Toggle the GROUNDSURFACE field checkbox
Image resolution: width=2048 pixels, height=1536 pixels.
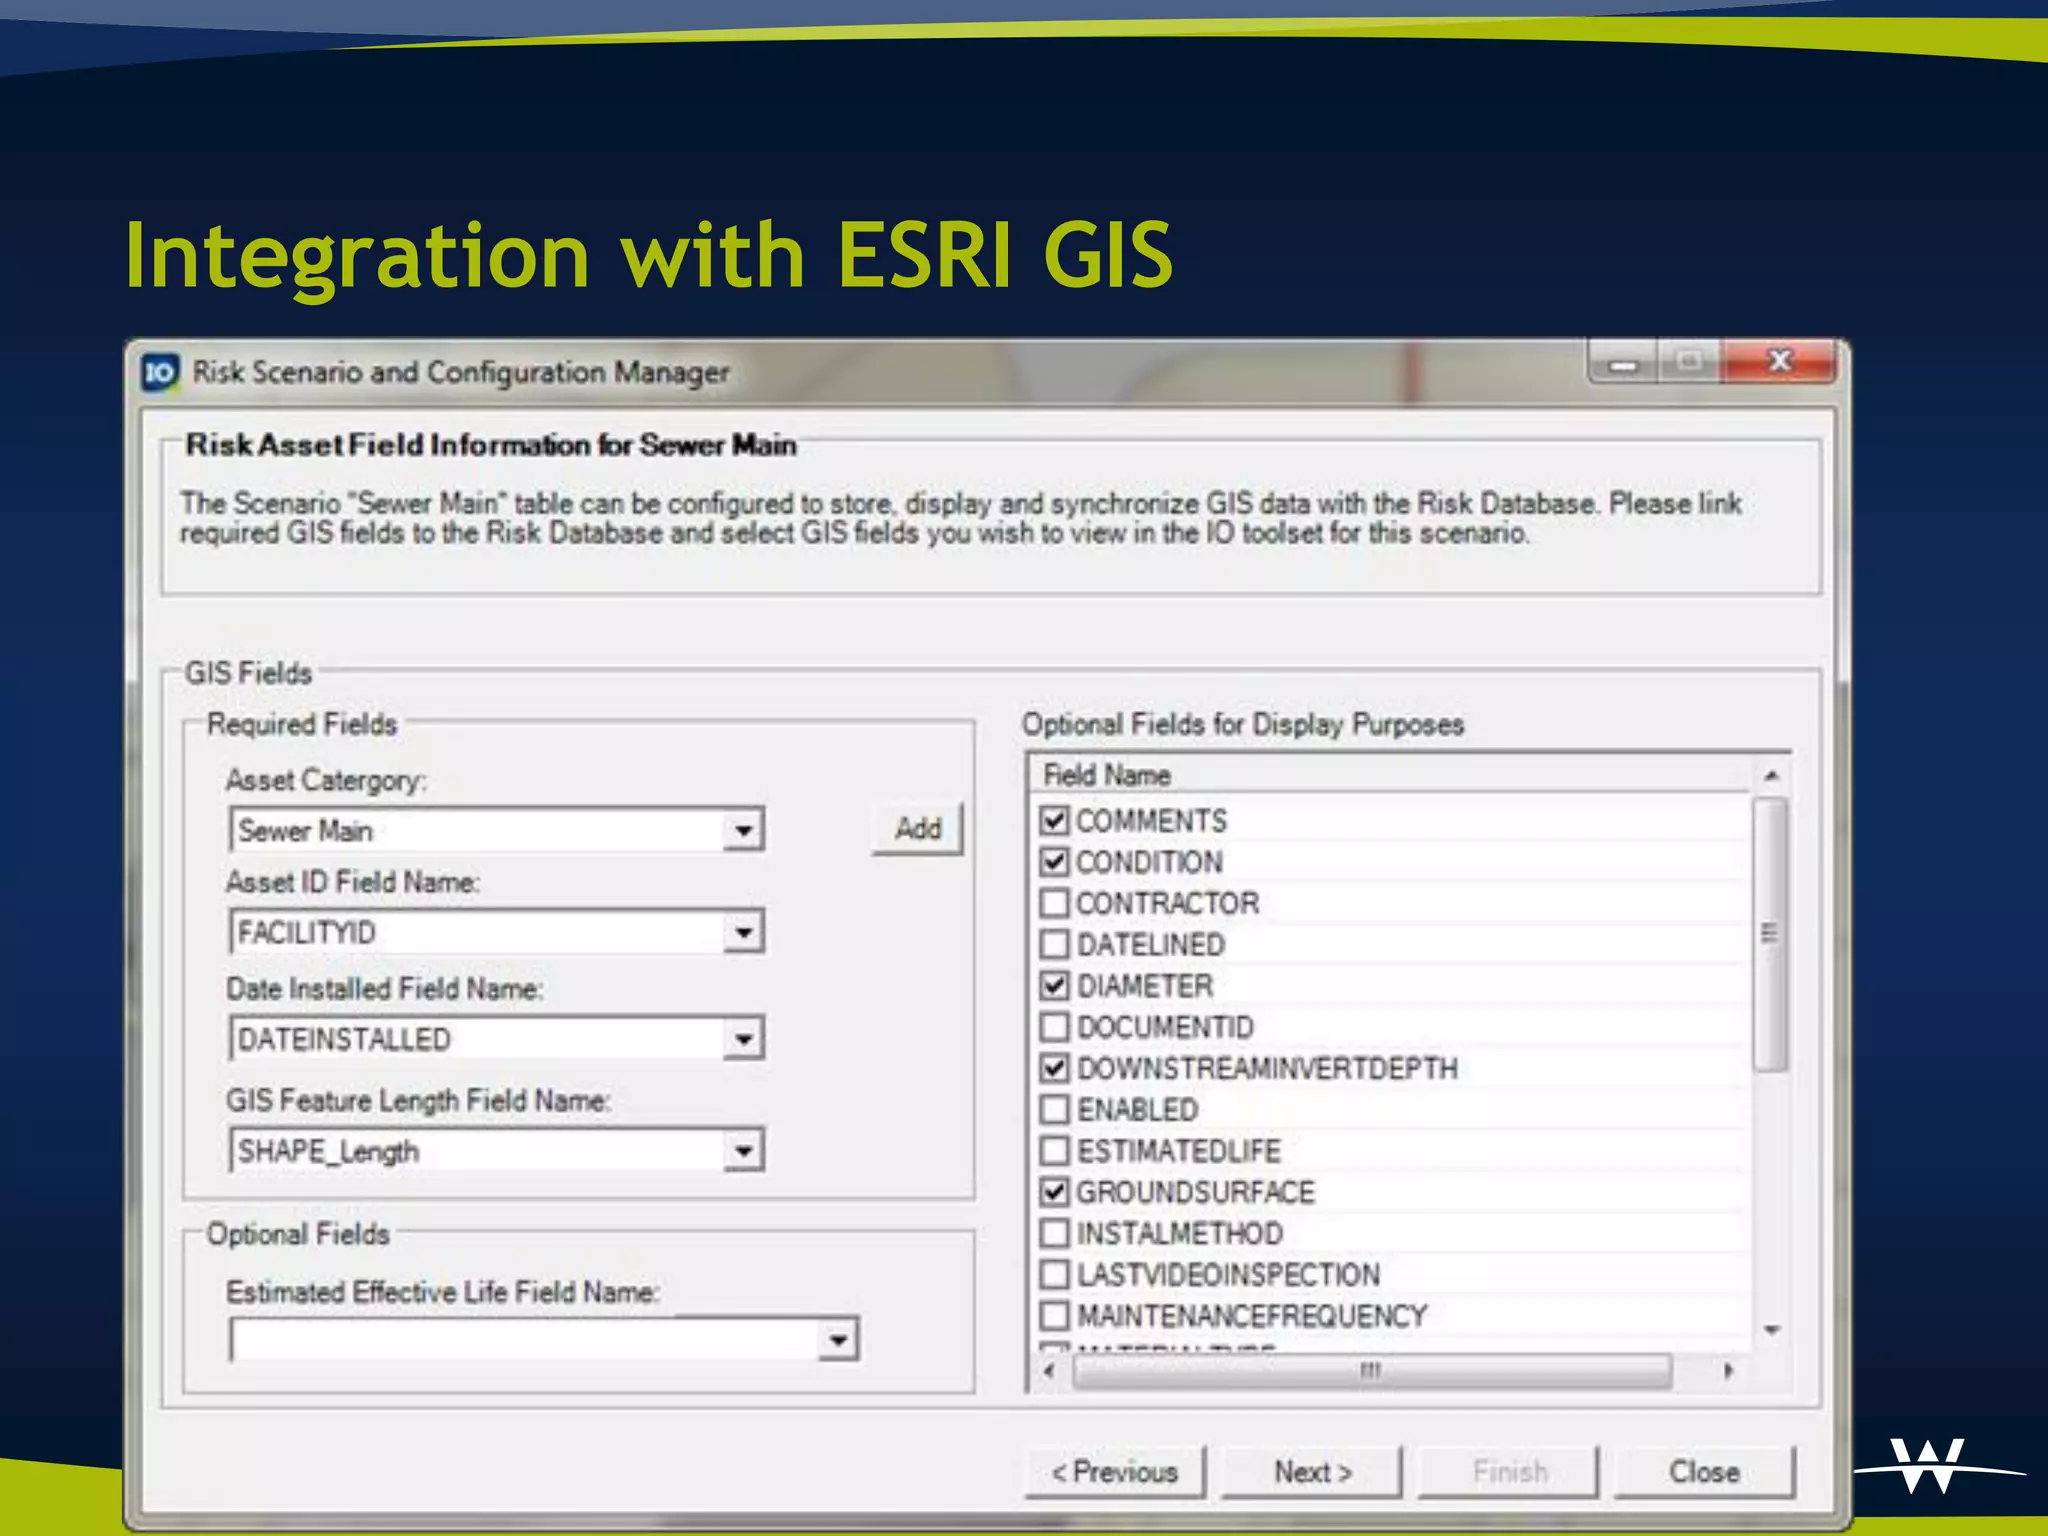[1054, 1192]
